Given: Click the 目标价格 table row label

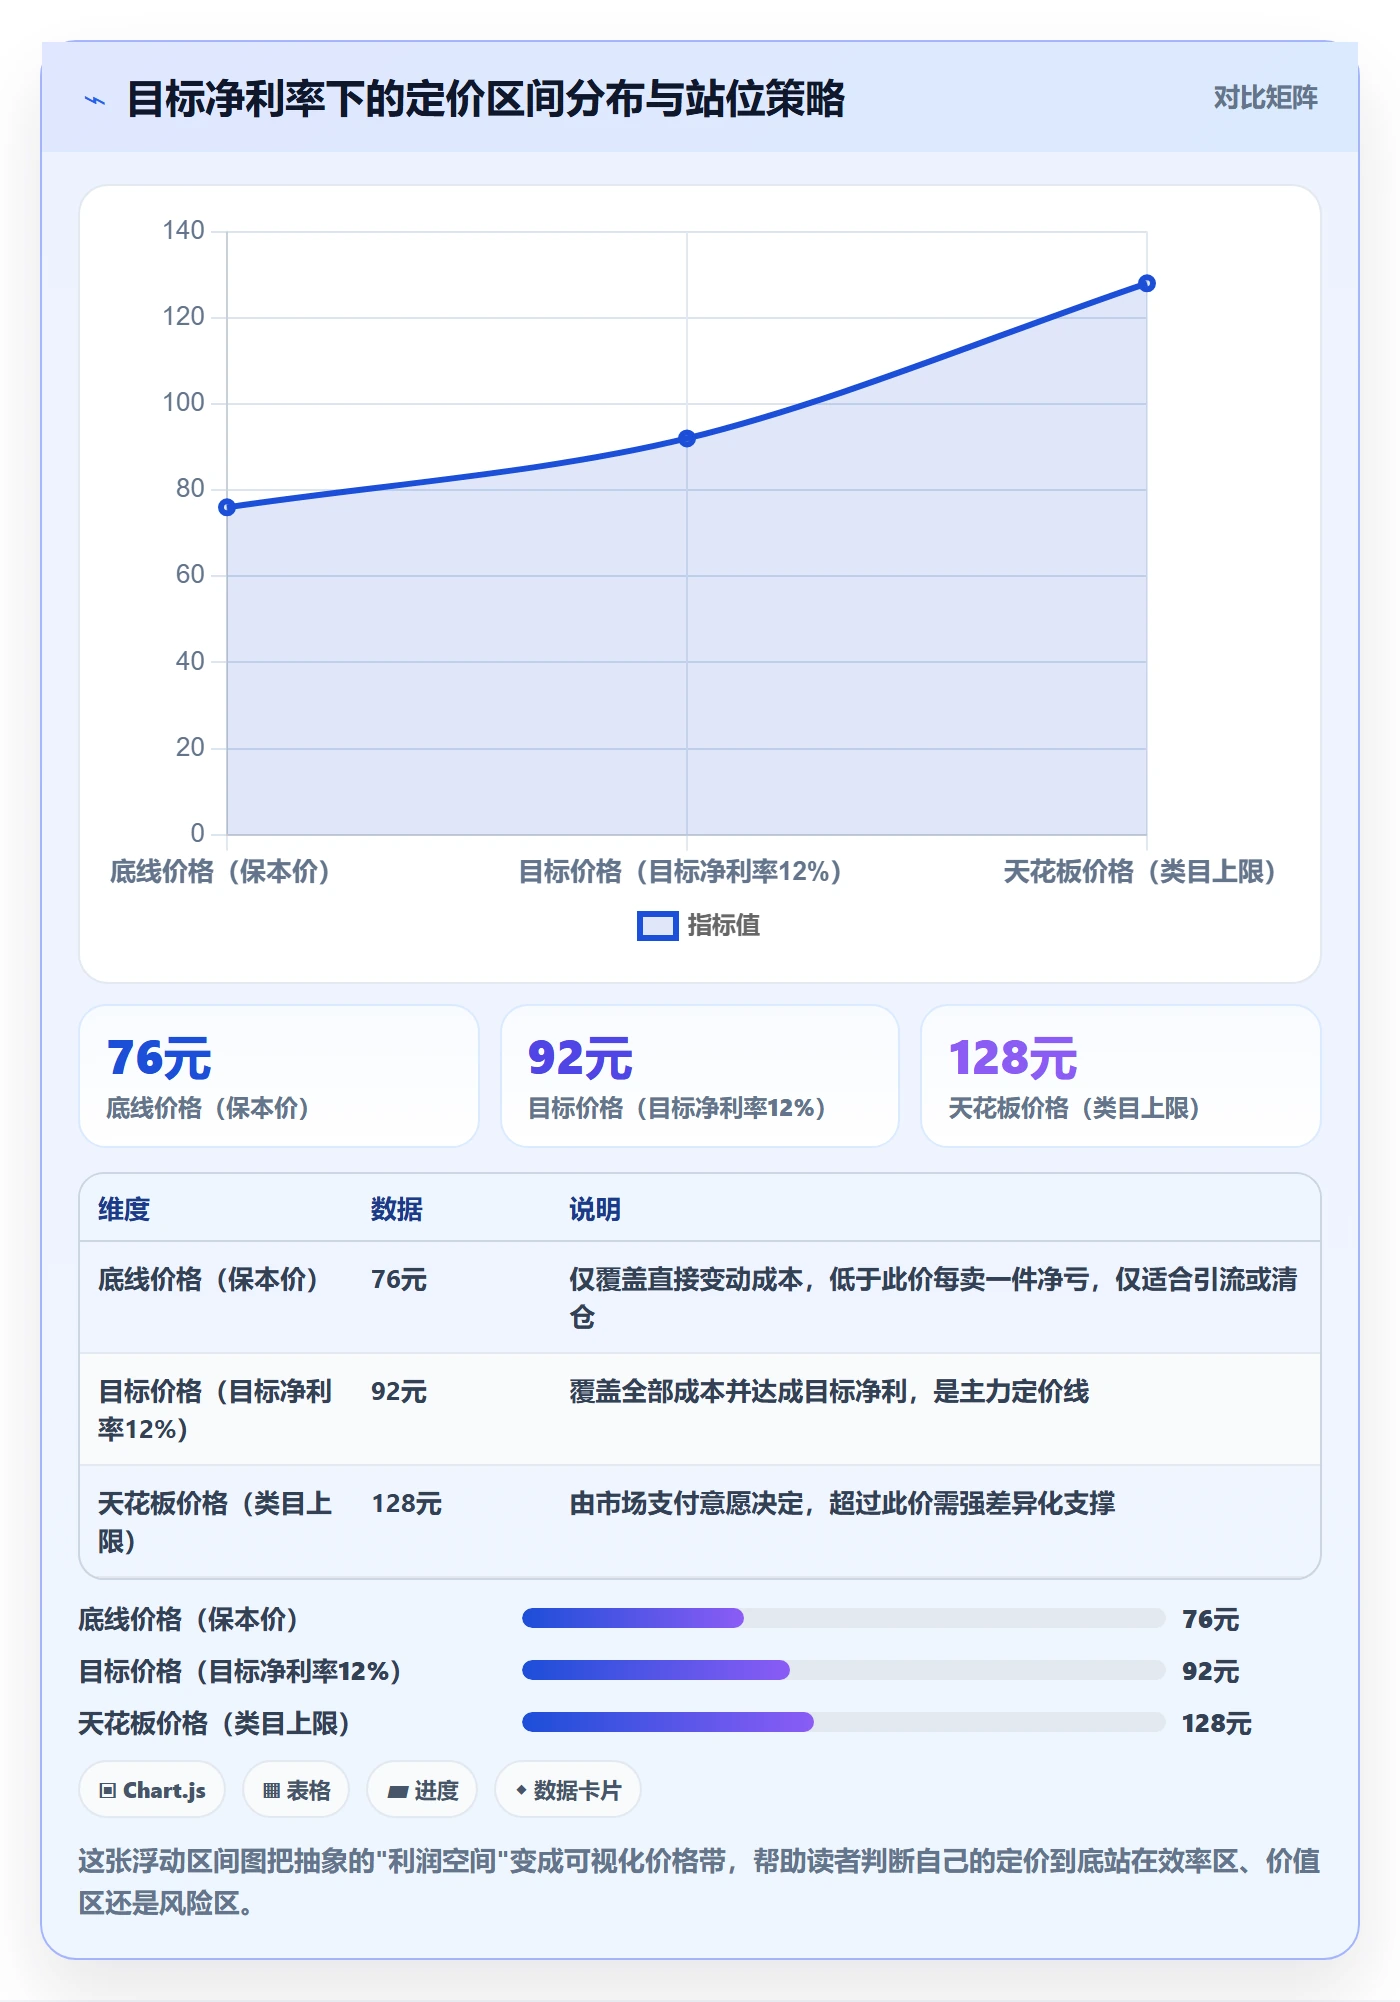Looking at the screenshot, I should [x=214, y=1410].
